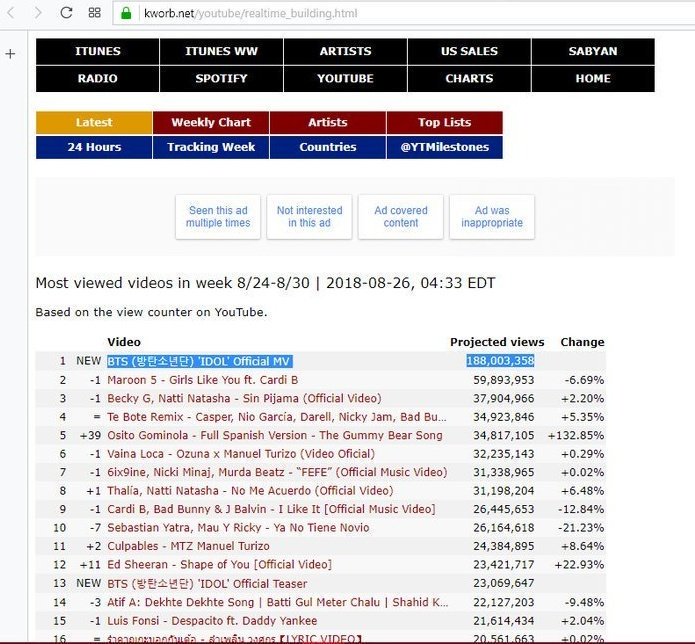Click the browser forward arrow

(39, 13)
